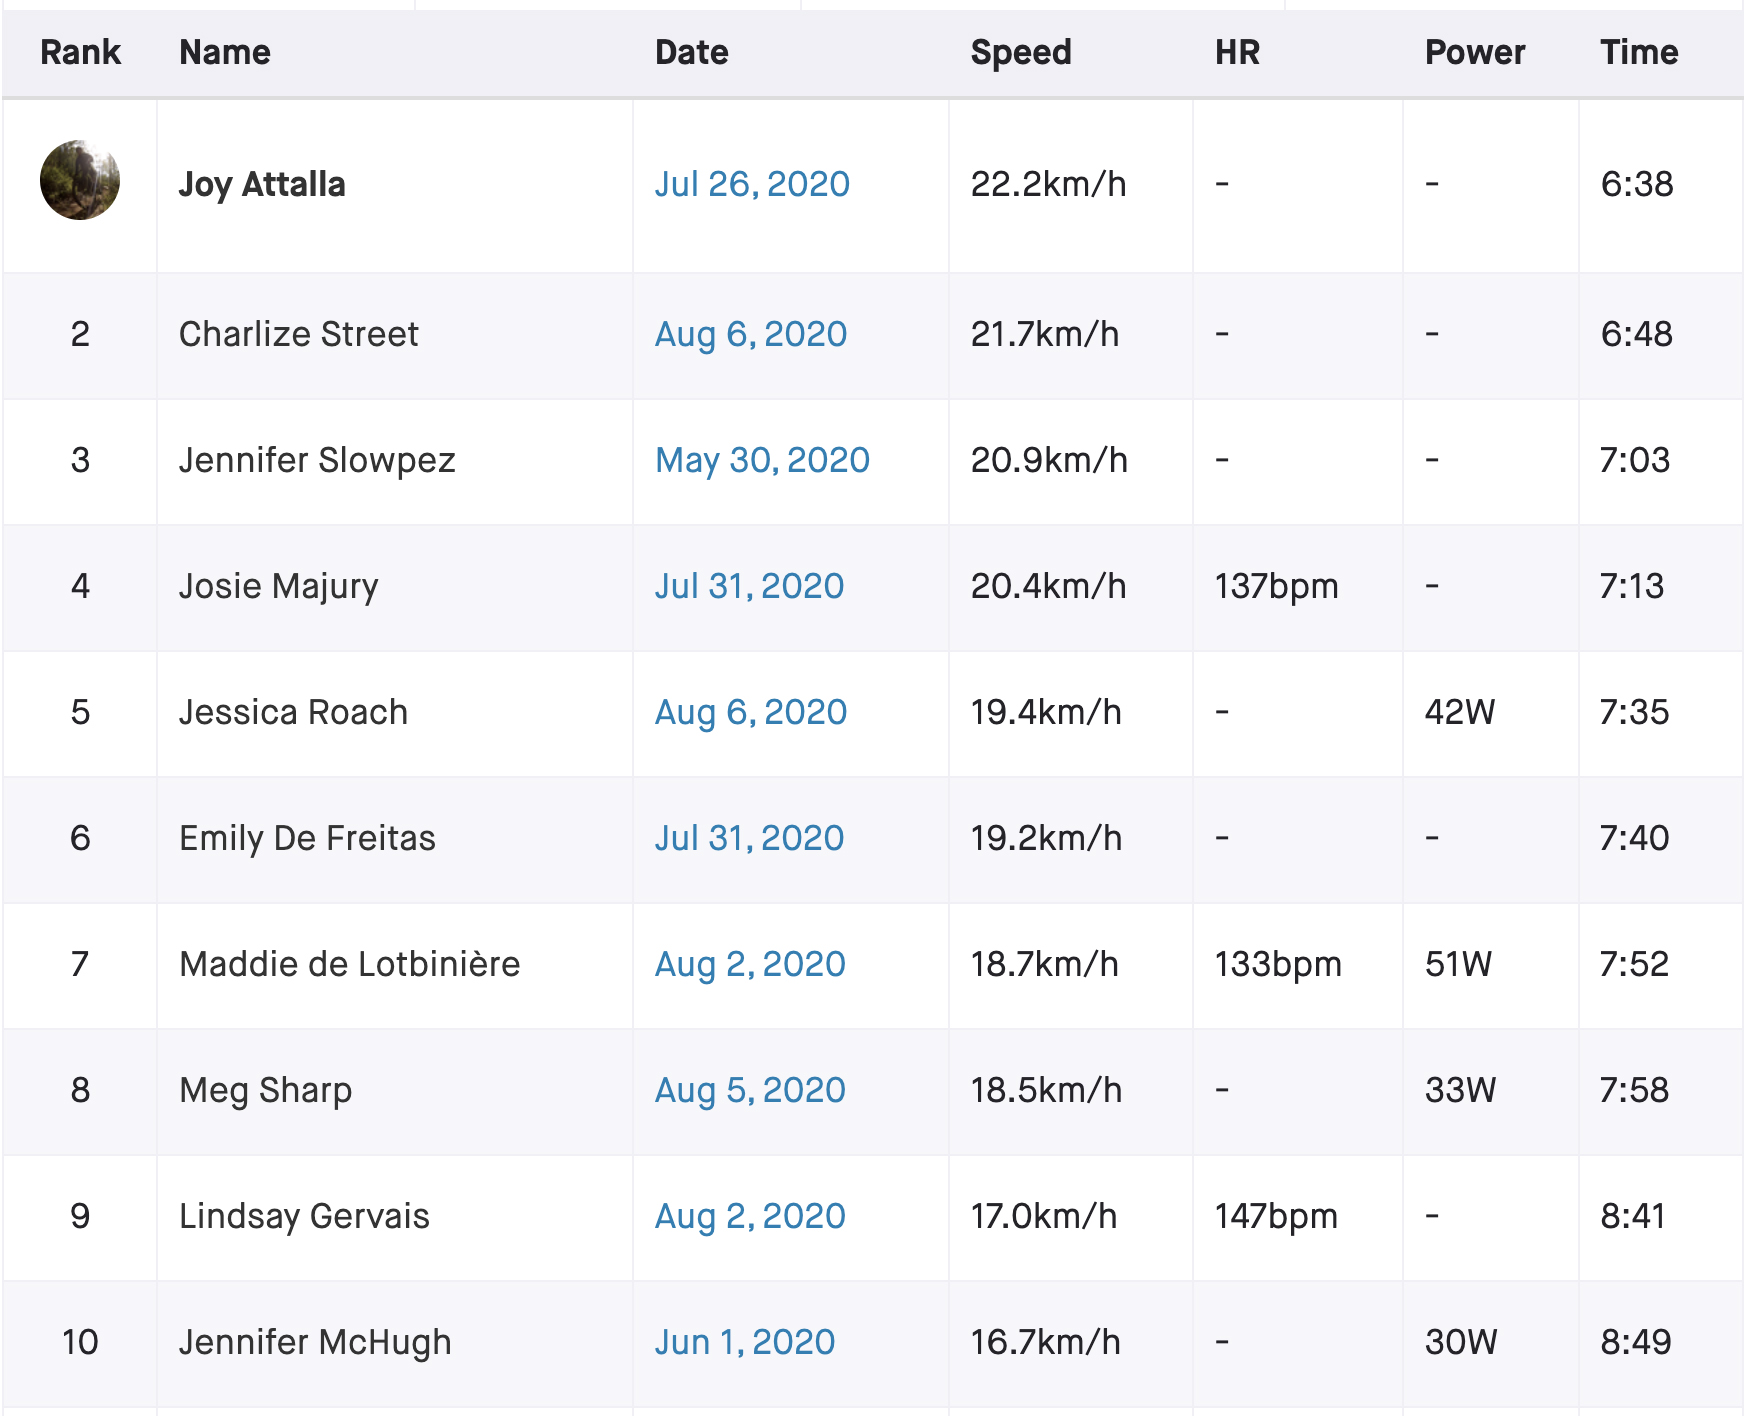Click the 20.9km/h speed value
The image size is (1746, 1416).
point(1049,460)
